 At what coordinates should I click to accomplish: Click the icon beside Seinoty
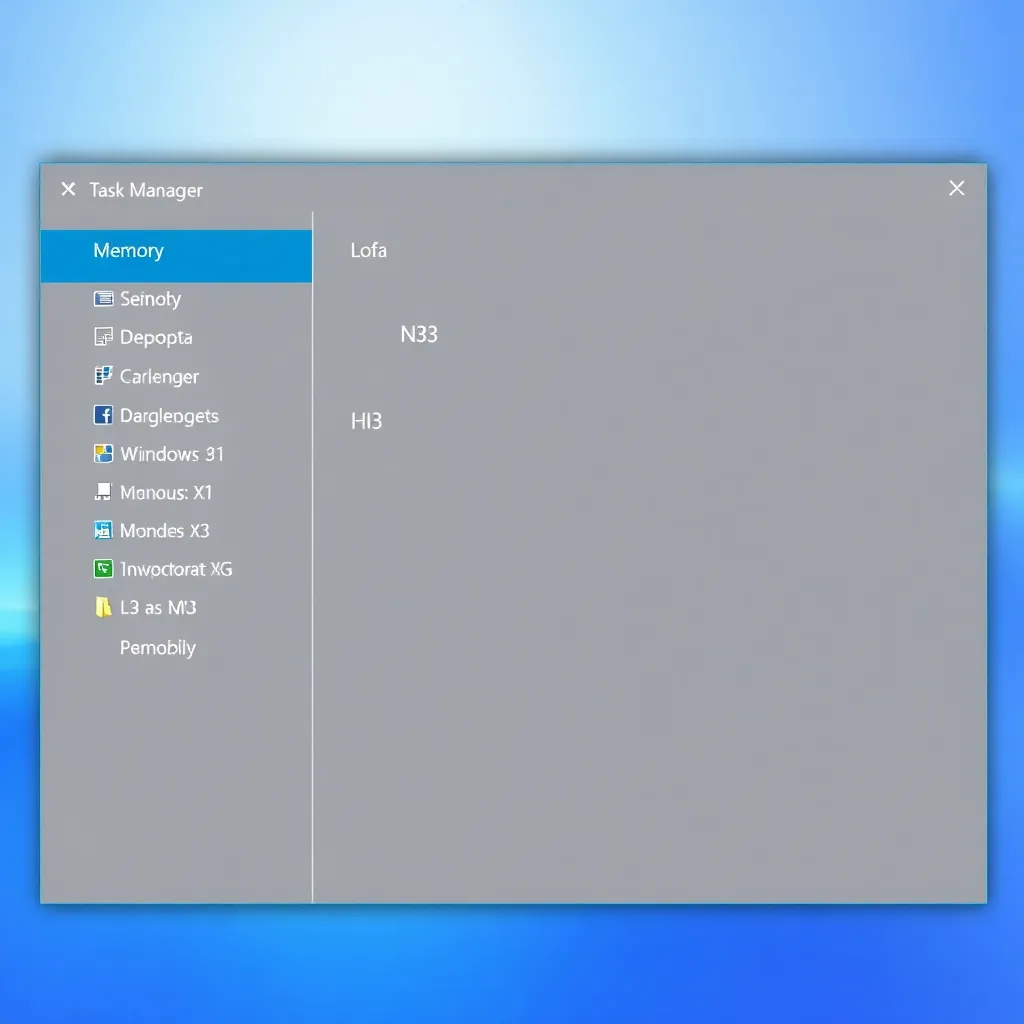tap(103, 299)
